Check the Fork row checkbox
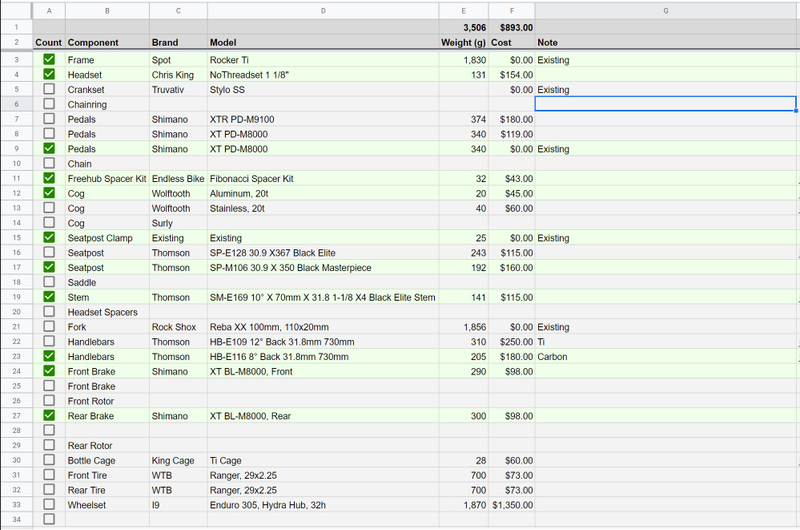 [x=49, y=326]
